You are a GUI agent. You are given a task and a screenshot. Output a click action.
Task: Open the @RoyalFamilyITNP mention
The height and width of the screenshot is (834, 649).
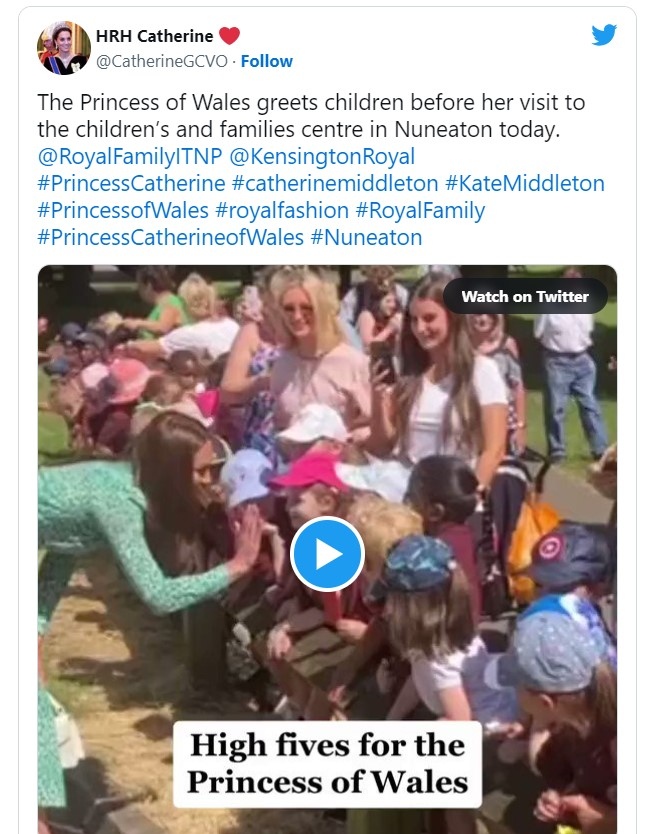(128, 157)
